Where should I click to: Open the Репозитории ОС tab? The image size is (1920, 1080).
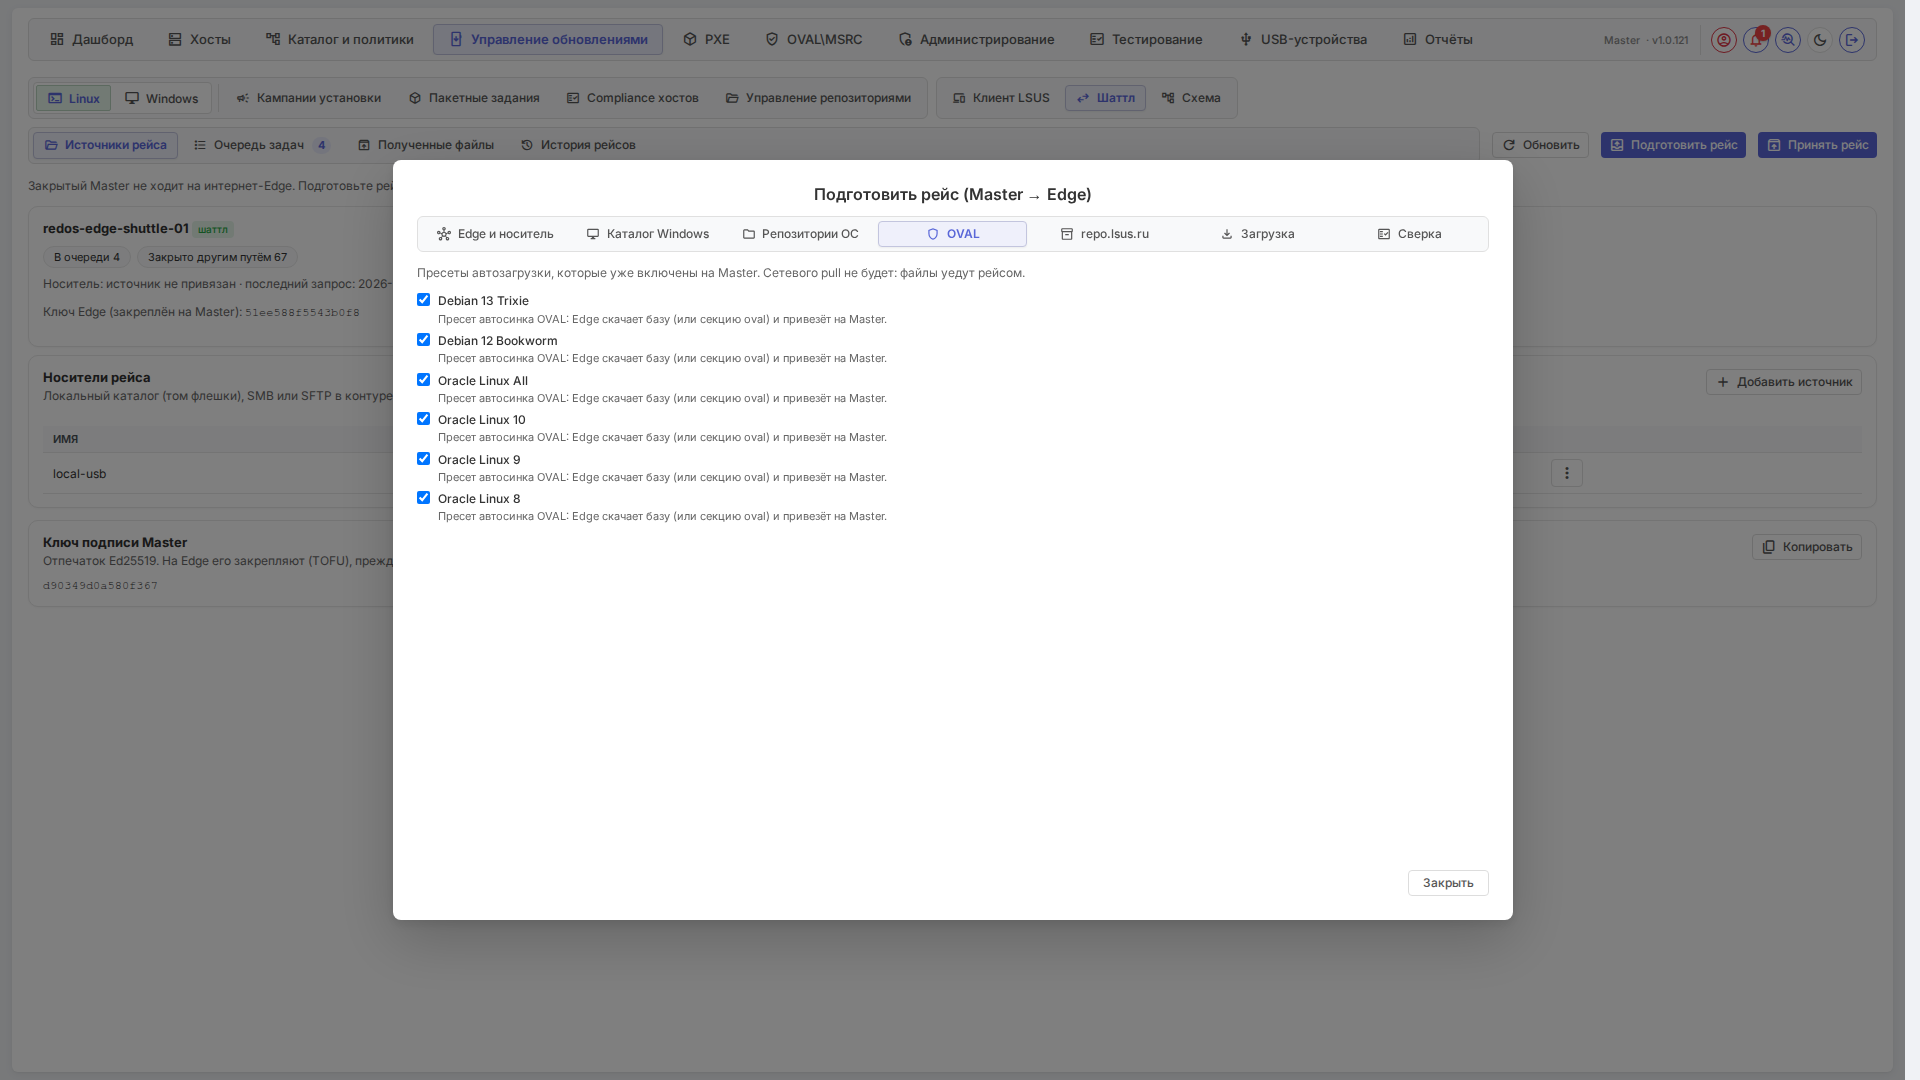(800, 234)
